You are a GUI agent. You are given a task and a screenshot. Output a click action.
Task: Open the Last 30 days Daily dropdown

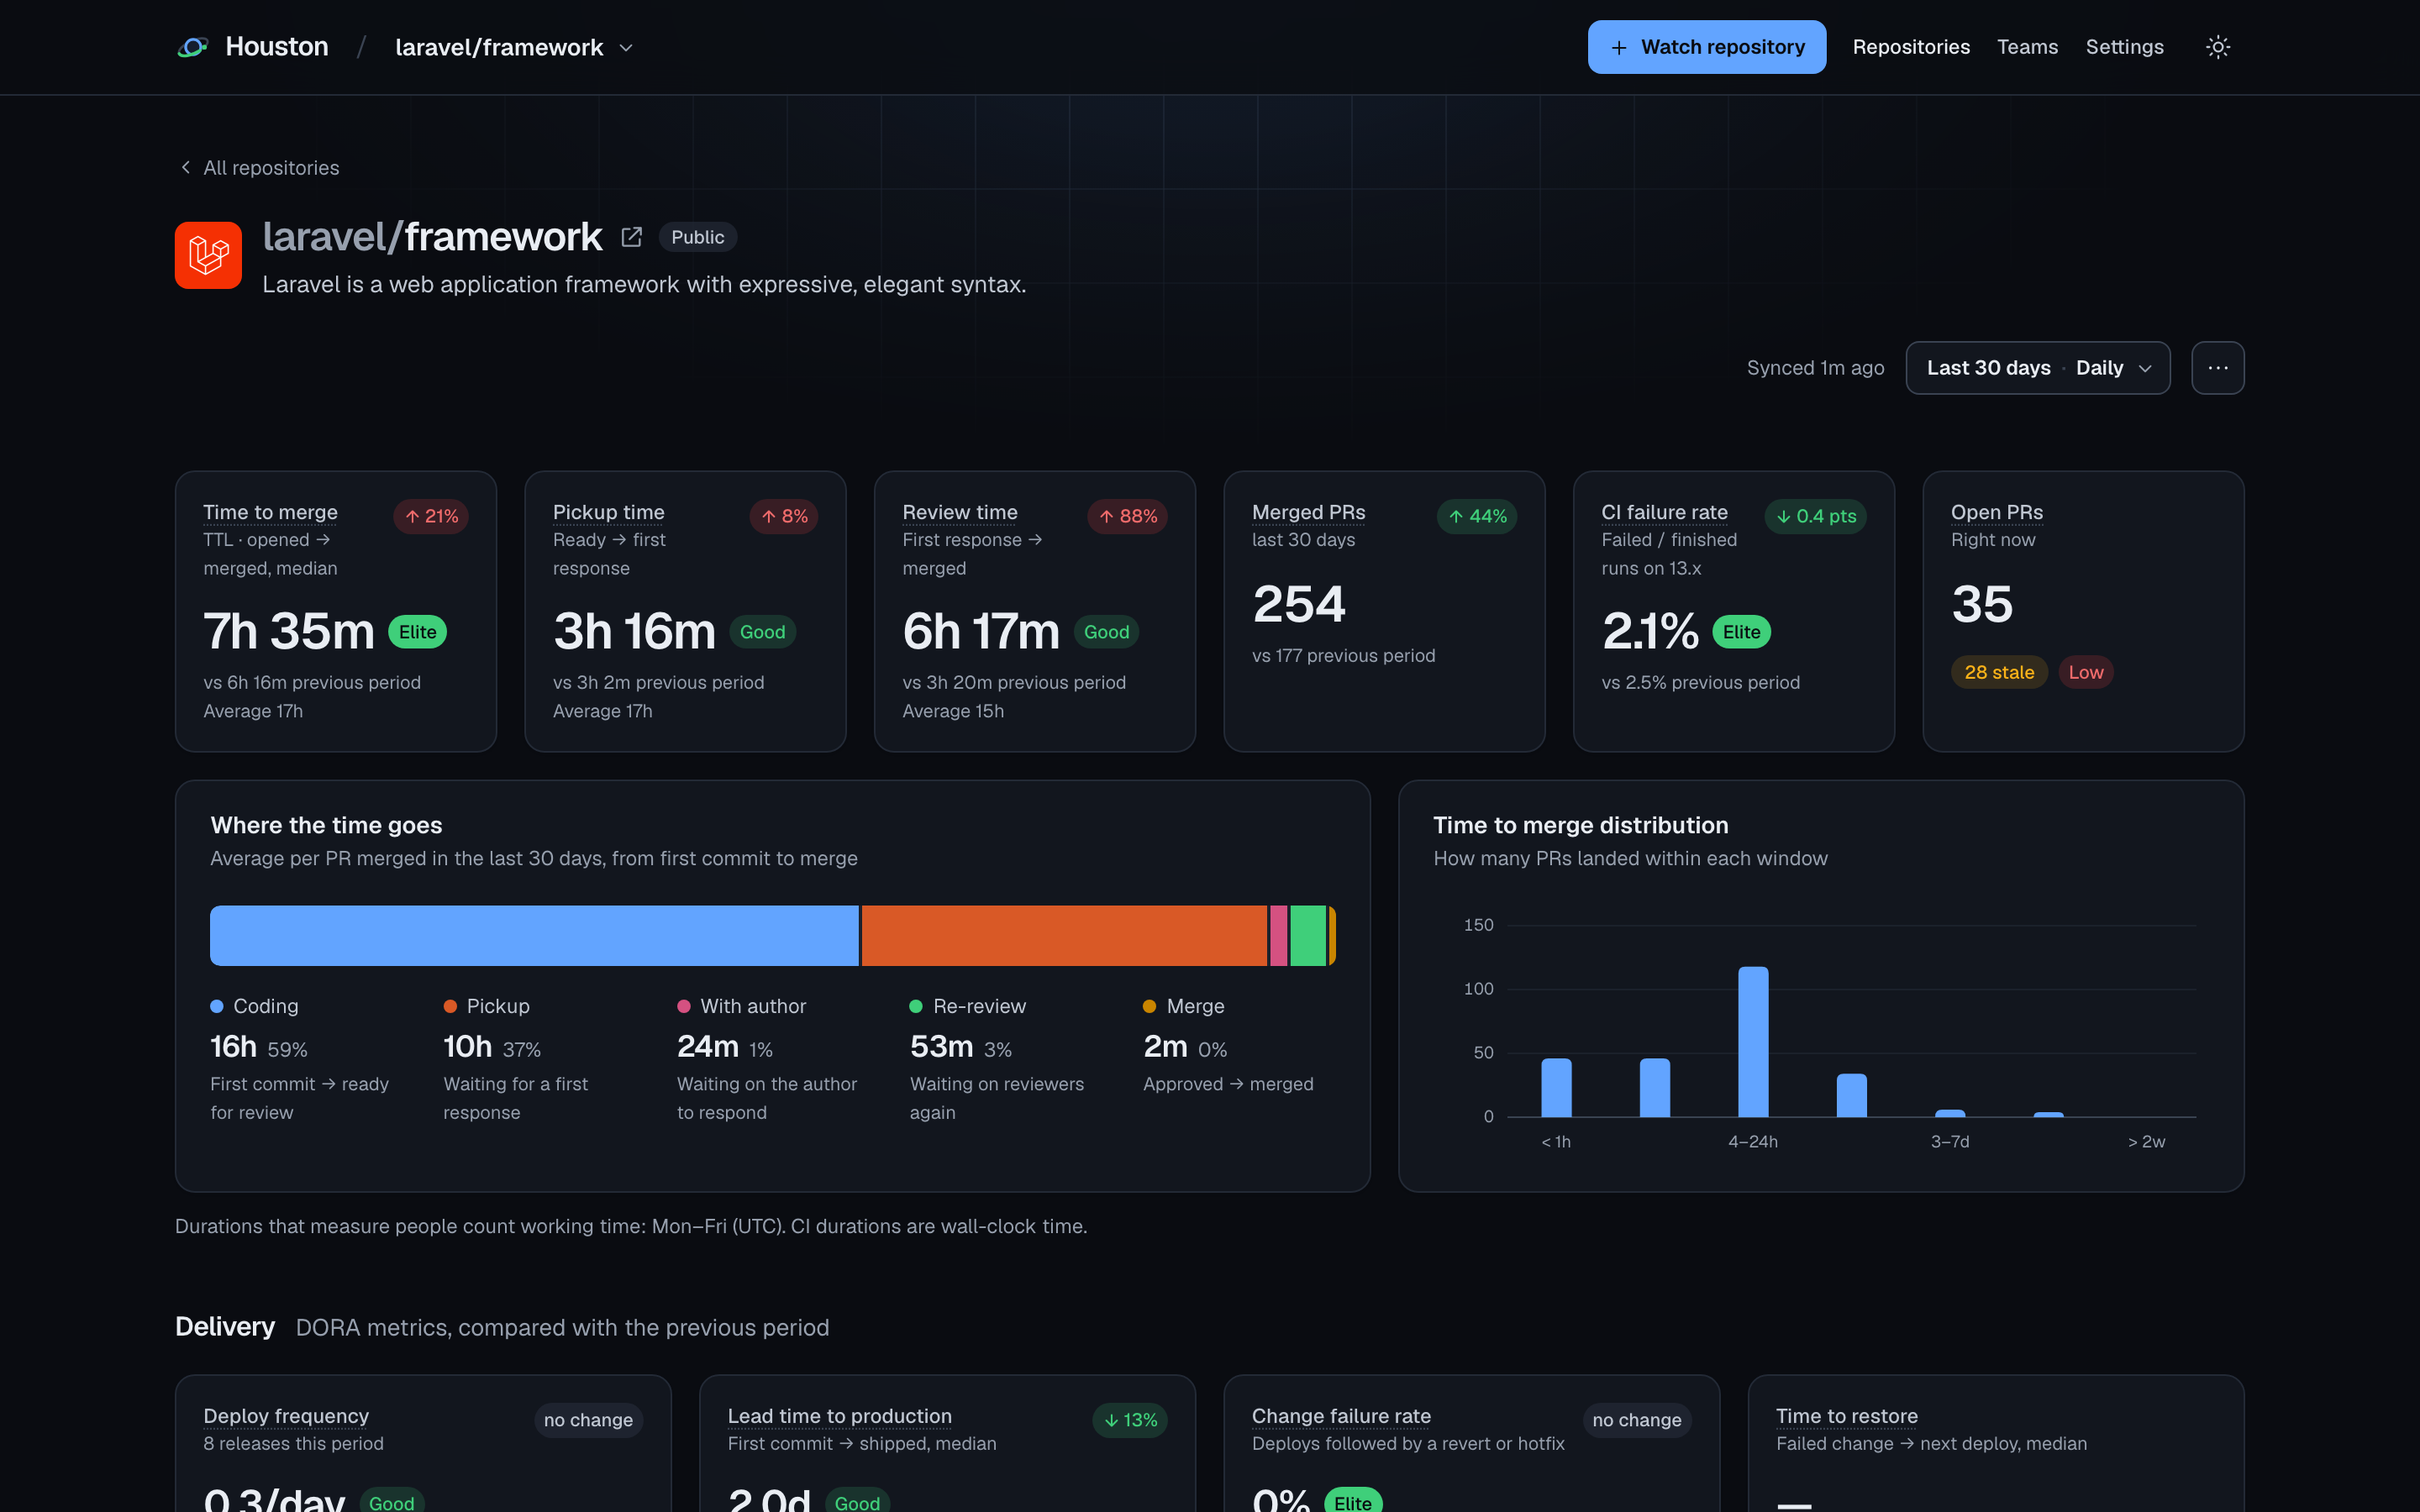point(2037,368)
